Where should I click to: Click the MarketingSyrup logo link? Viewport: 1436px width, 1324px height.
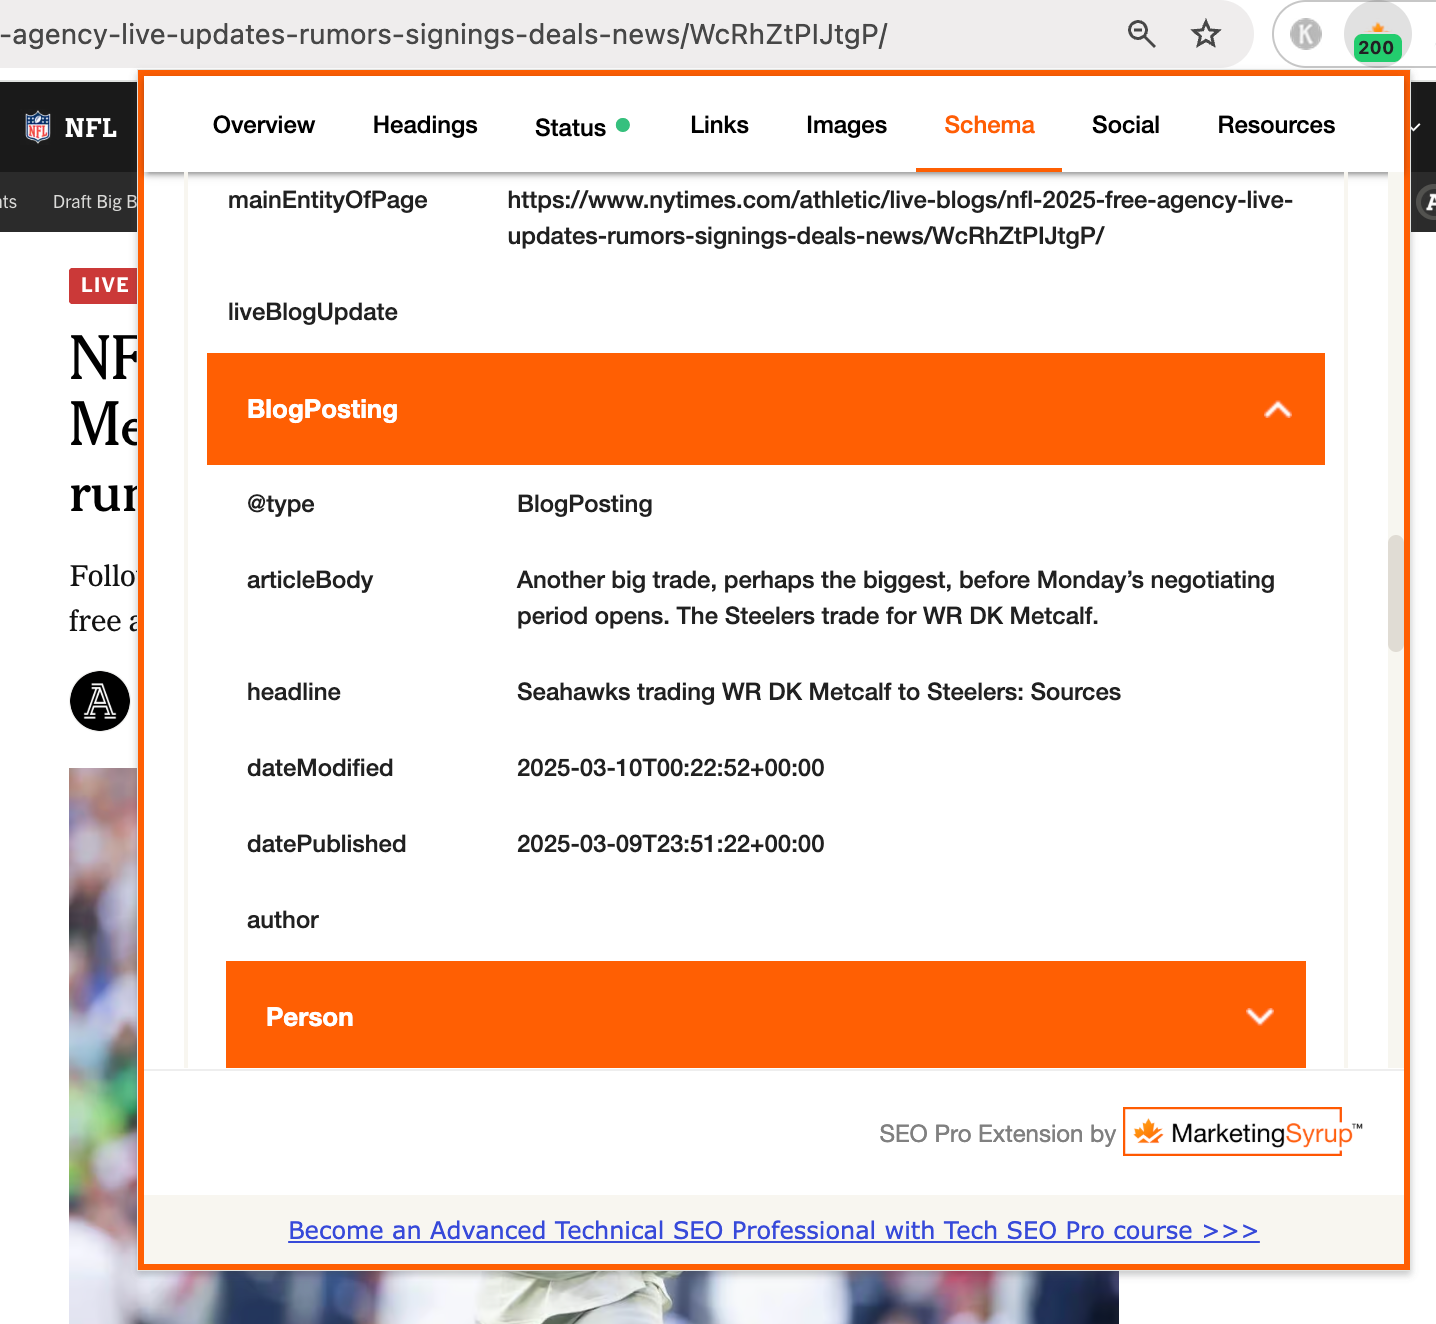click(1242, 1132)
